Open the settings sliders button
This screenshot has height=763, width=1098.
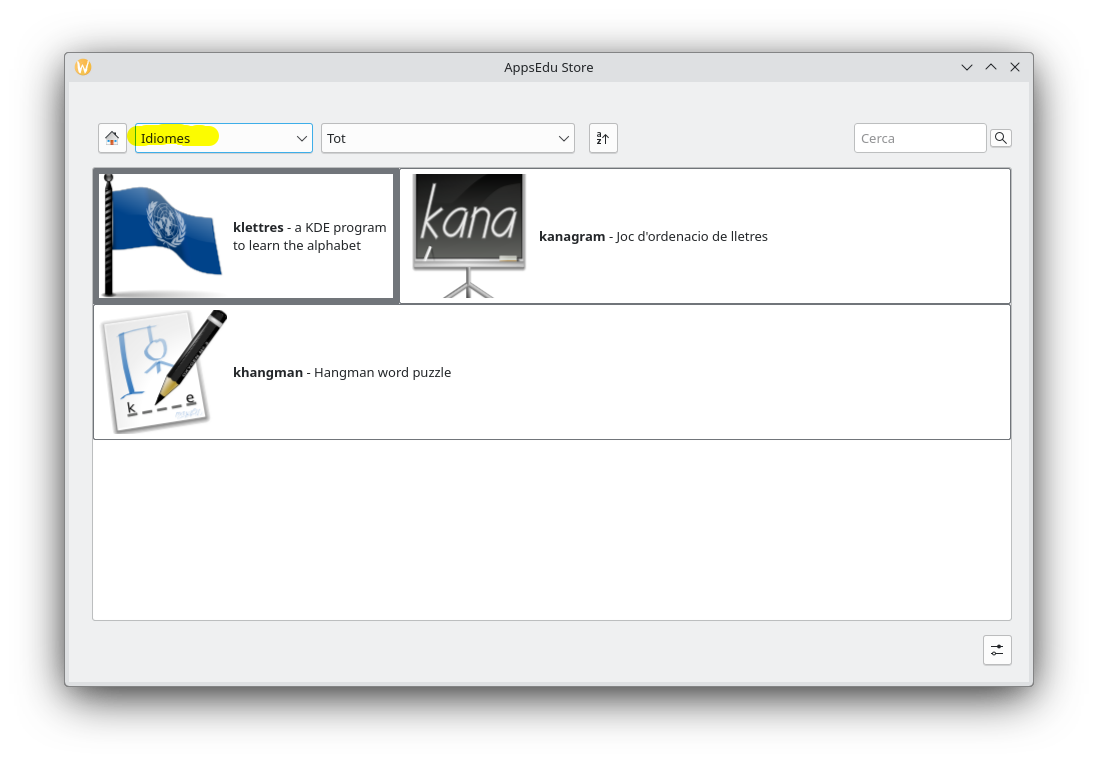click(x=997, y=650)
